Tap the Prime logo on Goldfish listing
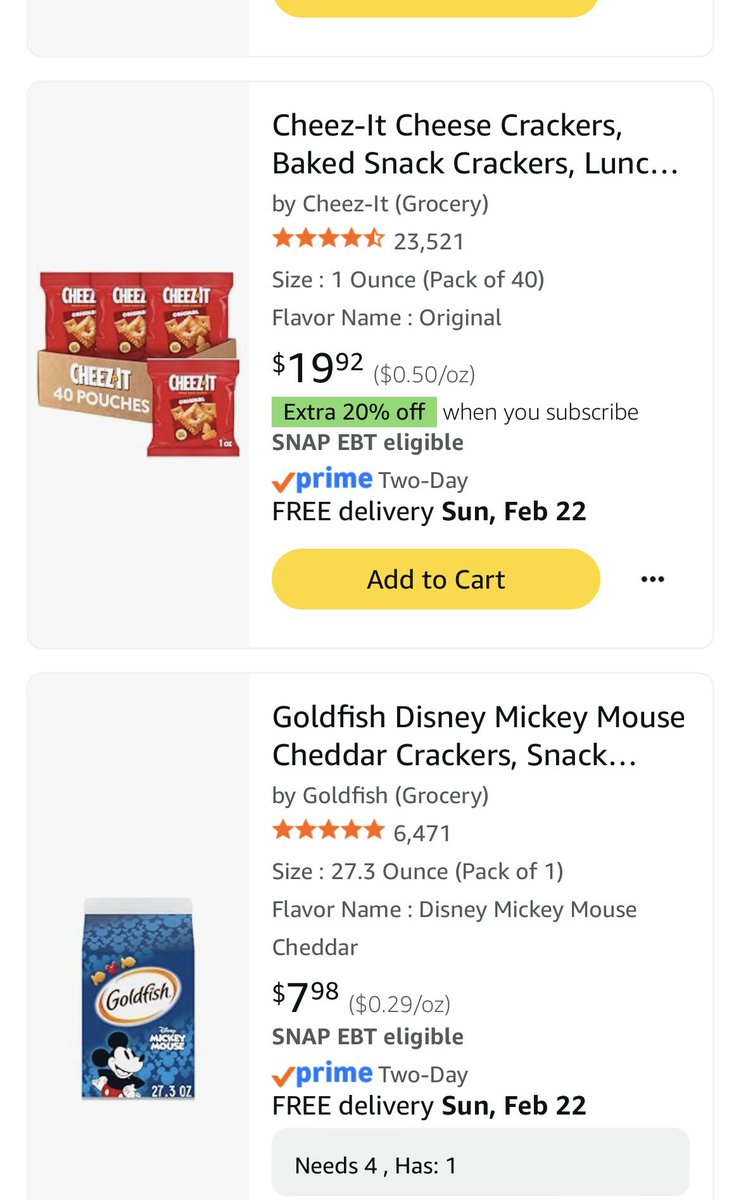This screenshot has width=741, height=1200. point(322,1074)
